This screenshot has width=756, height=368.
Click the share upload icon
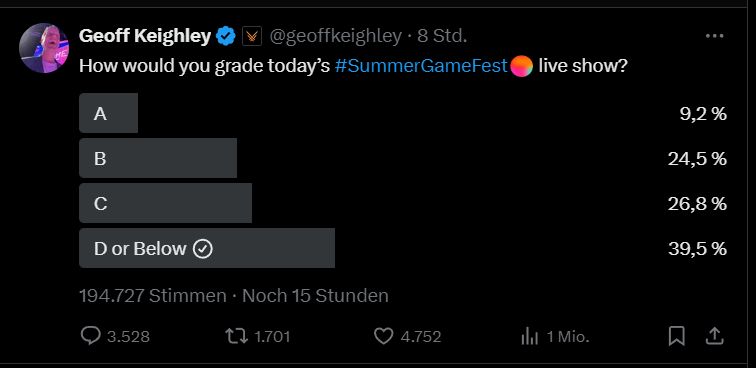tap(714, 336)
